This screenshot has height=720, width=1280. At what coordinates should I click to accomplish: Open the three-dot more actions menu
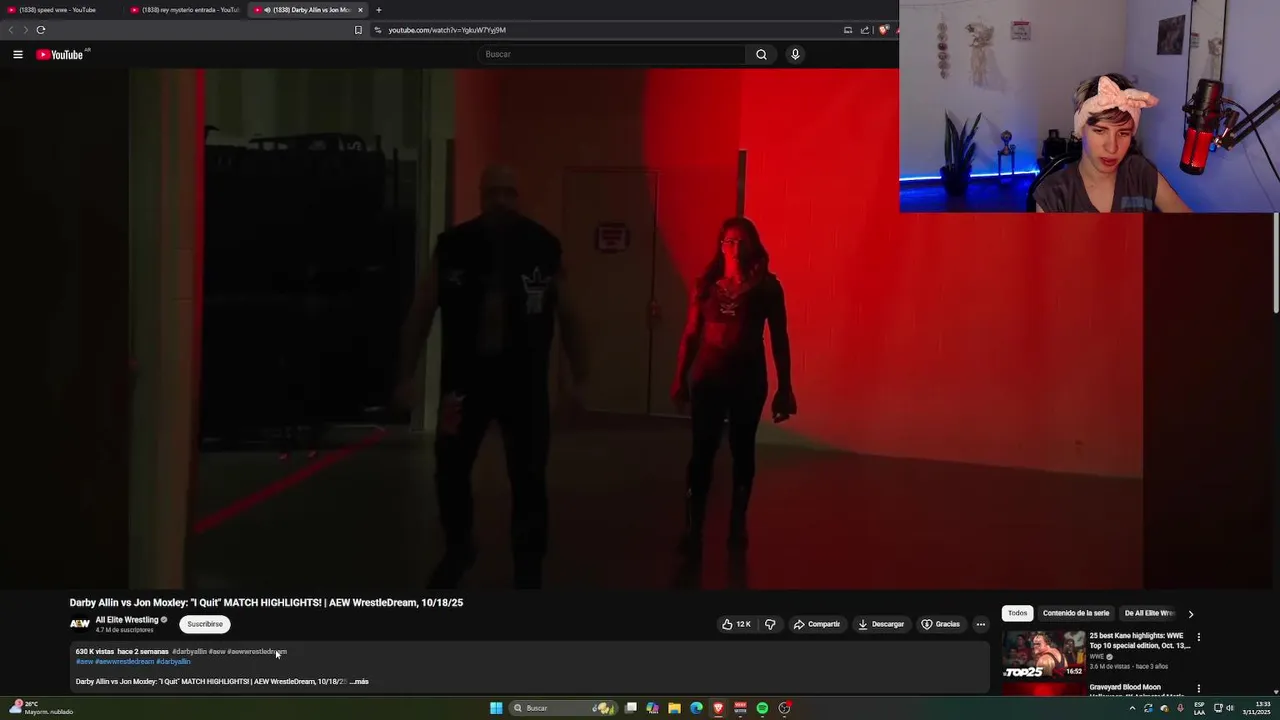981,624
